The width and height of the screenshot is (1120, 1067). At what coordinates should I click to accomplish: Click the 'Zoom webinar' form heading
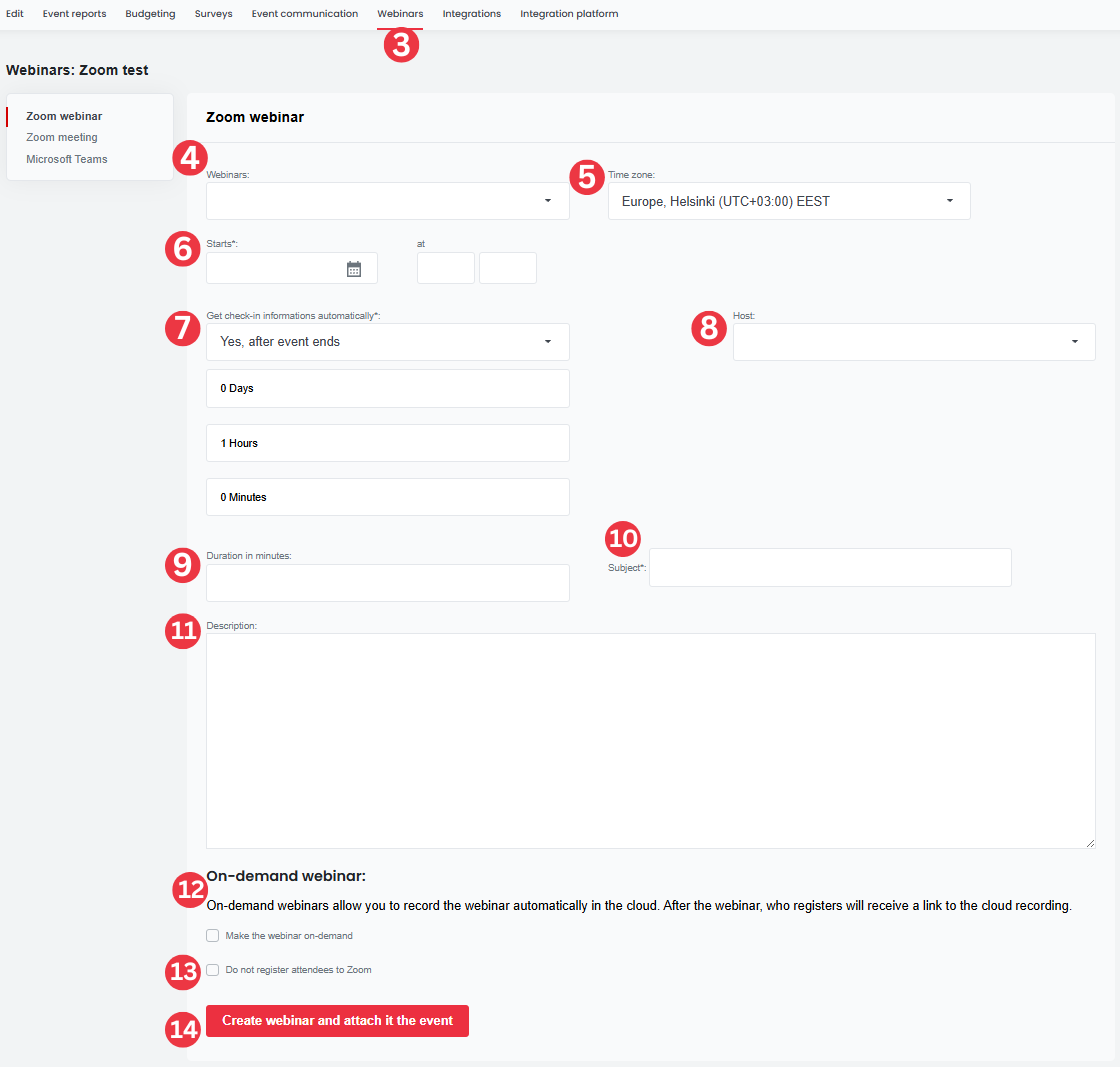tap(255, 117)
